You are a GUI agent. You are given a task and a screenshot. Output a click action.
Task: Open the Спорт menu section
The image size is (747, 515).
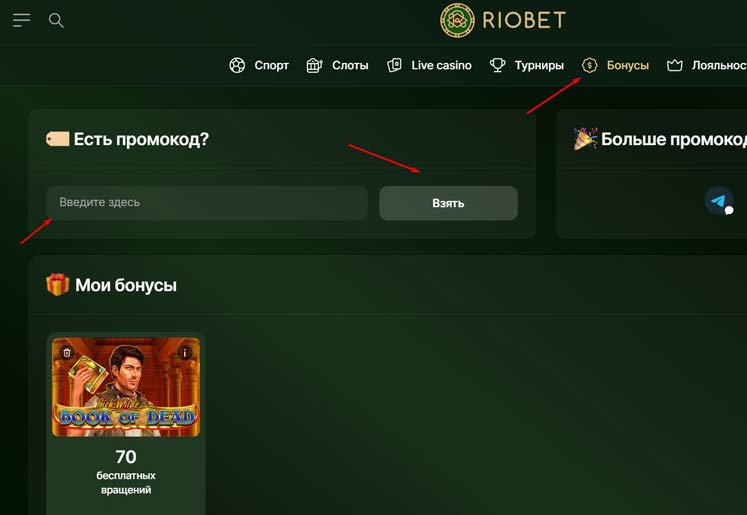coord(272,65)
